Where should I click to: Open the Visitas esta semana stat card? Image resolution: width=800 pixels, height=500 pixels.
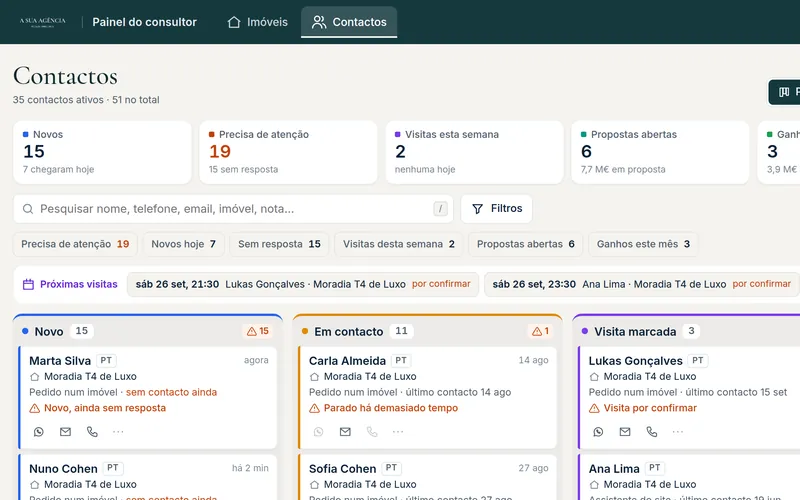tap(474, 152)
